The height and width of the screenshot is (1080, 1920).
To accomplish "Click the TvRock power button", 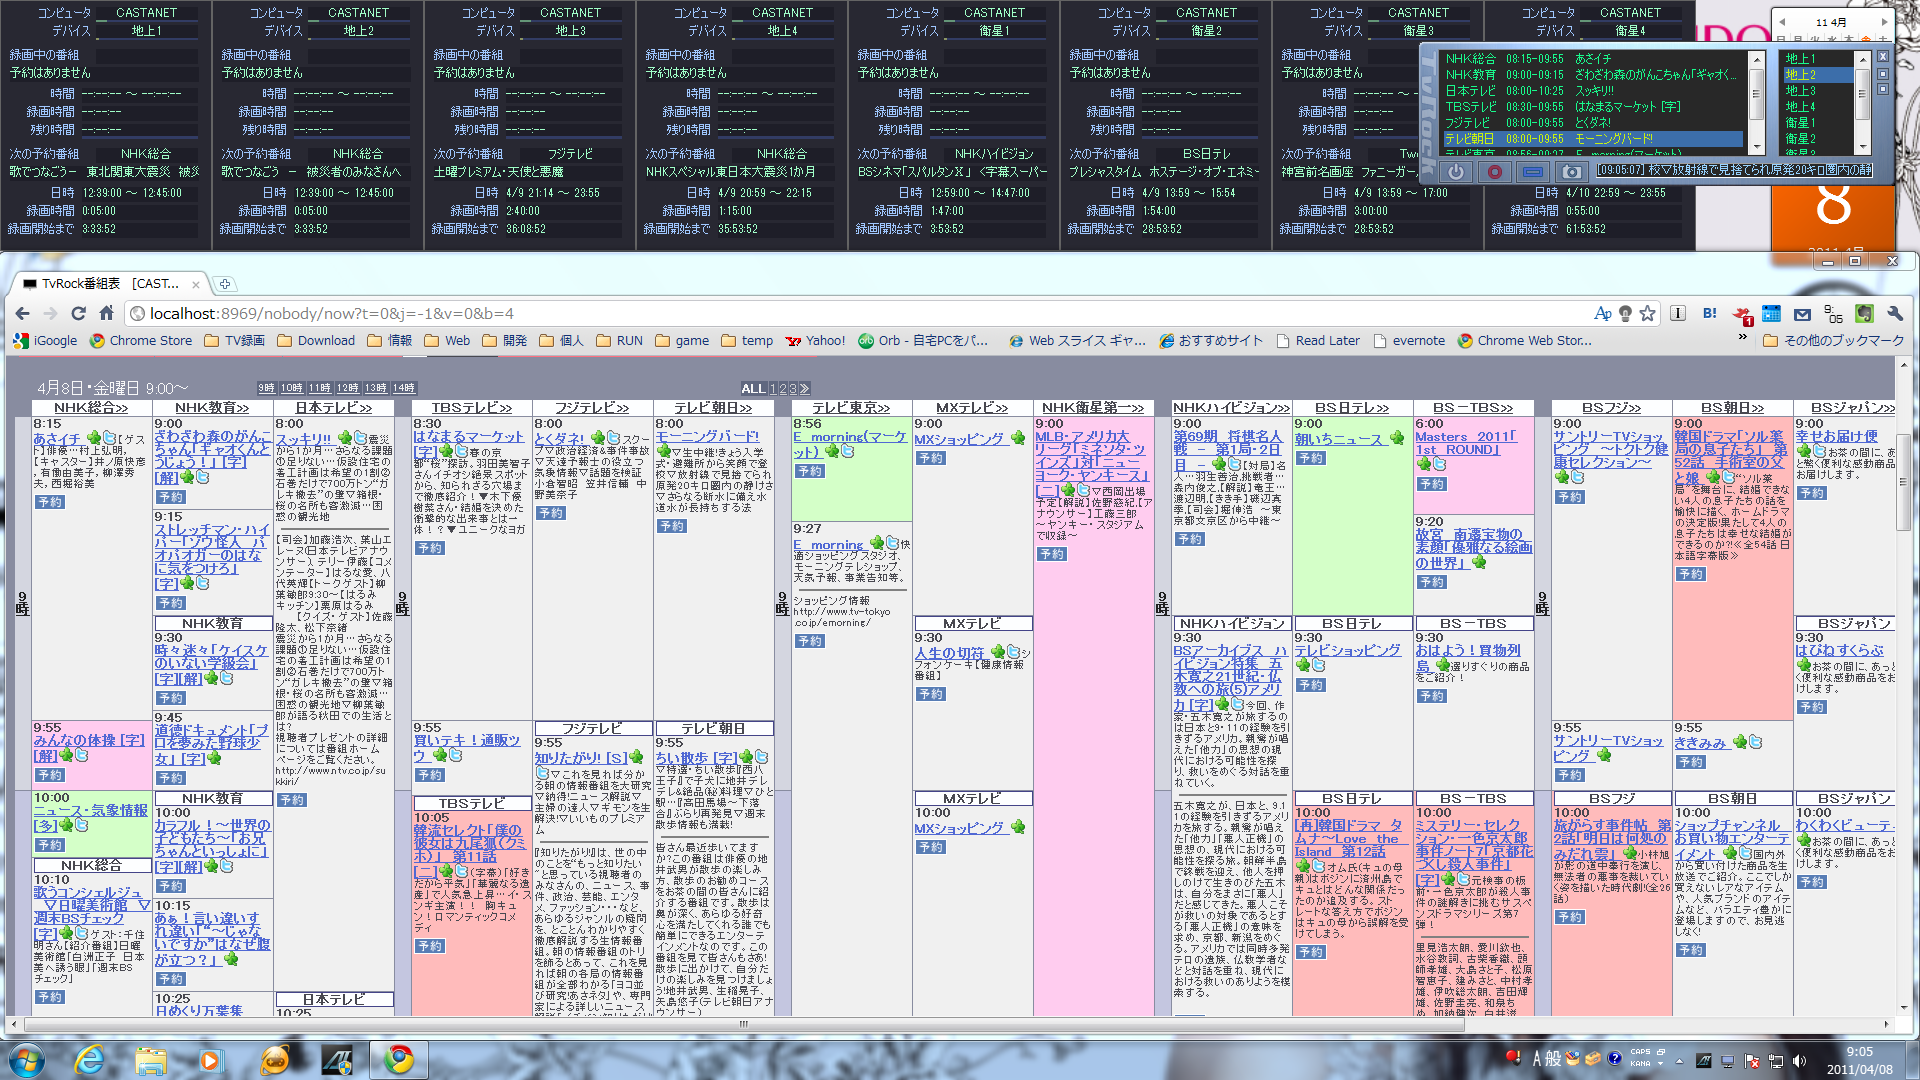I will tap(1456, 172).
